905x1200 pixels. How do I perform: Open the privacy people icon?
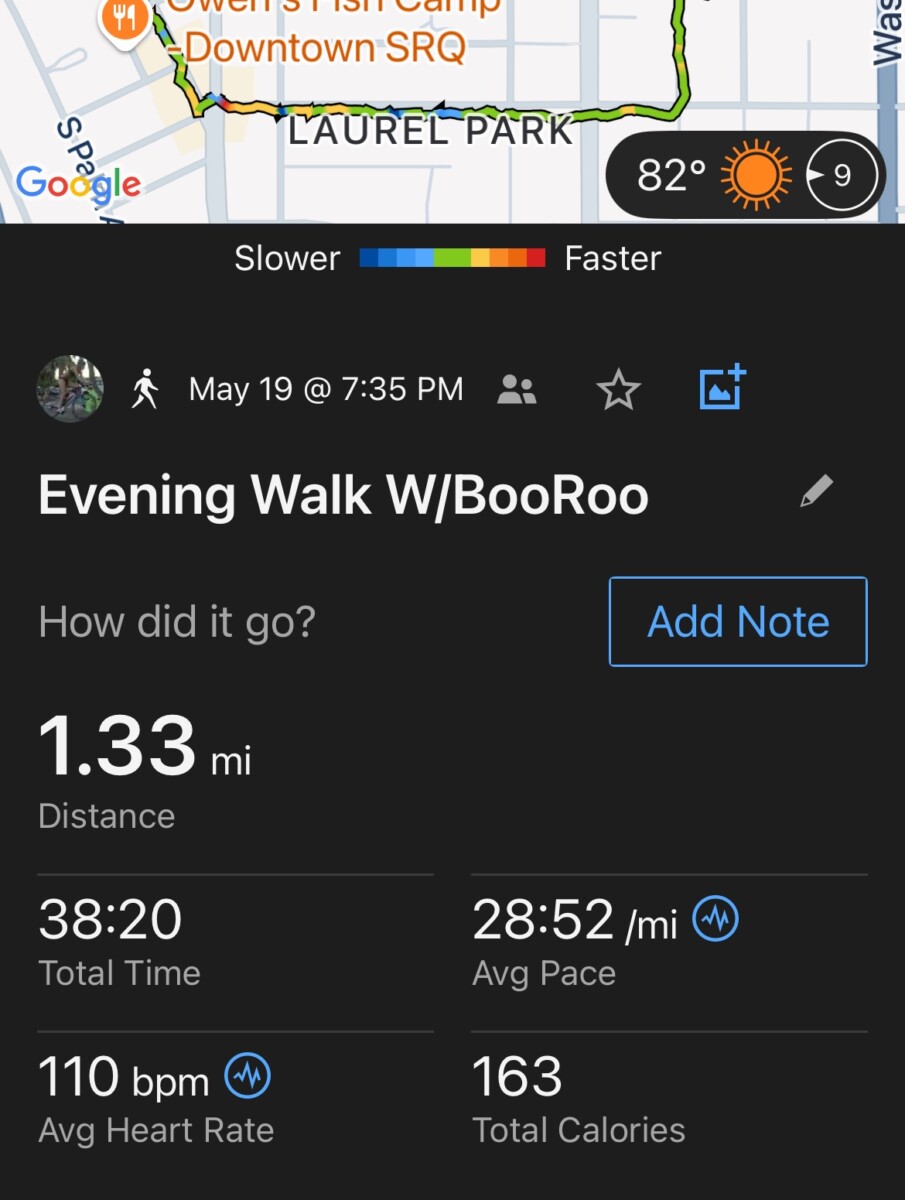(517, 390)
